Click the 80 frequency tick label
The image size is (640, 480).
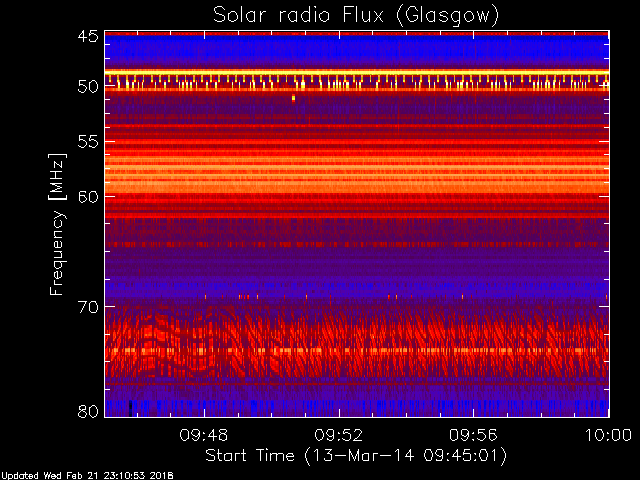tap(87, 411)
